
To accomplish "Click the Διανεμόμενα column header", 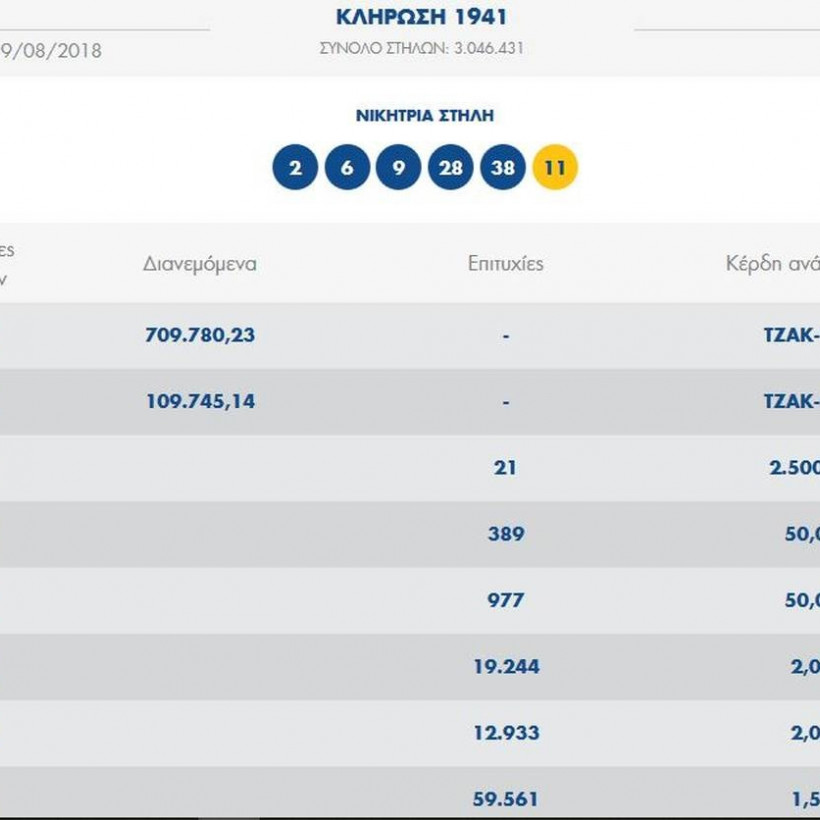I will (200, 264).
